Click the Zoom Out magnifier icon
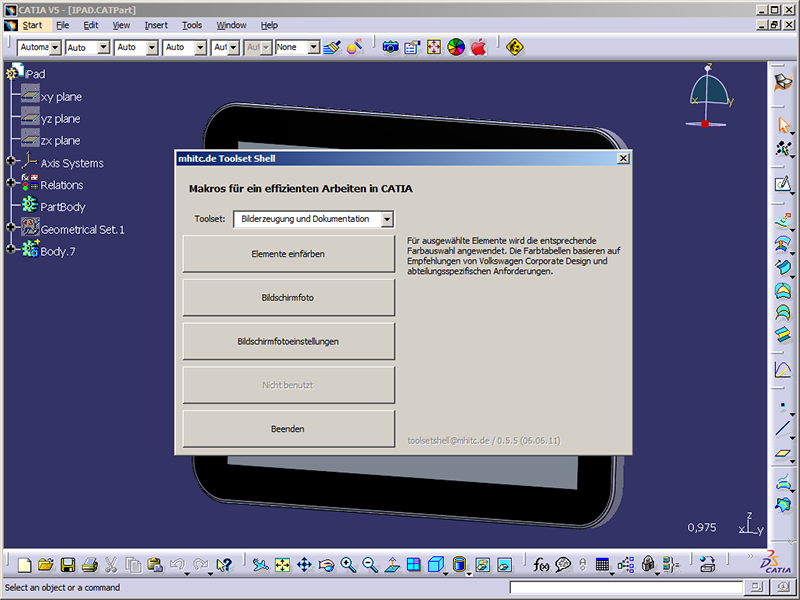The image size is (800, 600). tap(370, 564)
